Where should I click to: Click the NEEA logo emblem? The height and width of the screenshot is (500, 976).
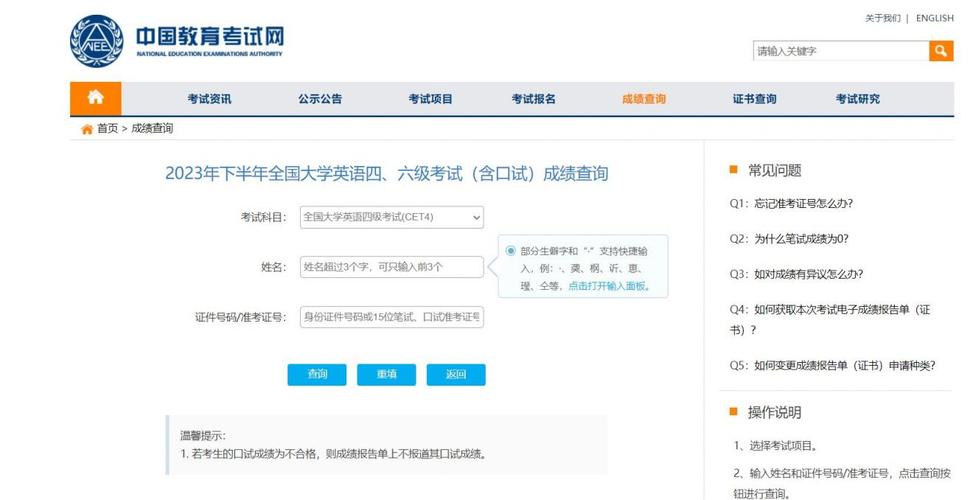click(96, 41)
